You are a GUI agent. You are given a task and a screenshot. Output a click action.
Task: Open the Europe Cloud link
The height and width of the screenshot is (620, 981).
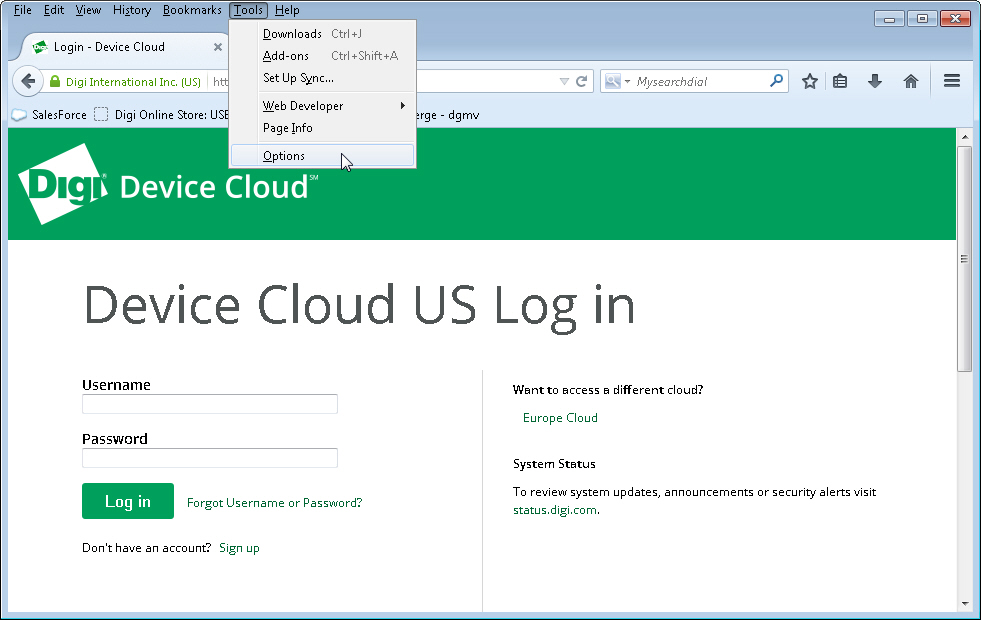coord(560,418)
